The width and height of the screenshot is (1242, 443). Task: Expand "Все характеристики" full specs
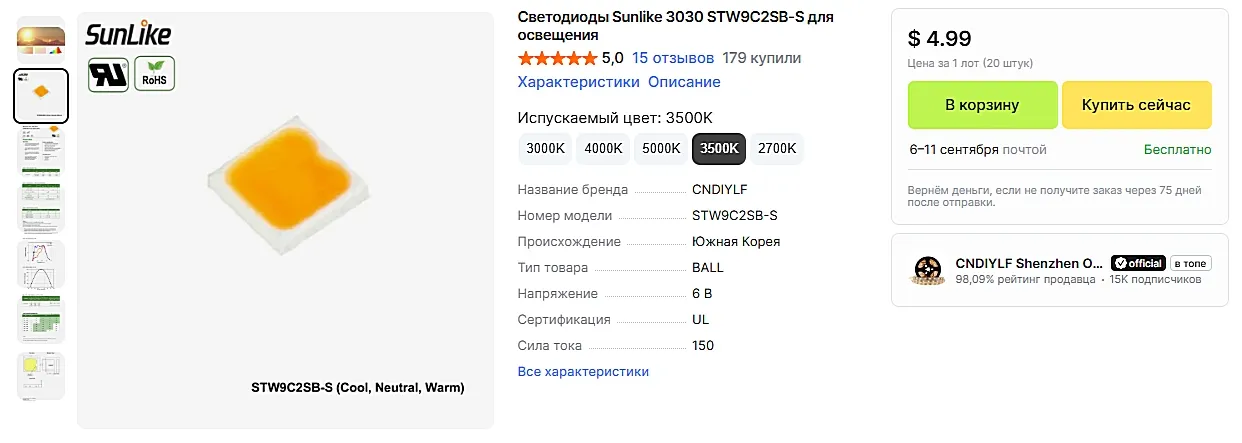583,372
